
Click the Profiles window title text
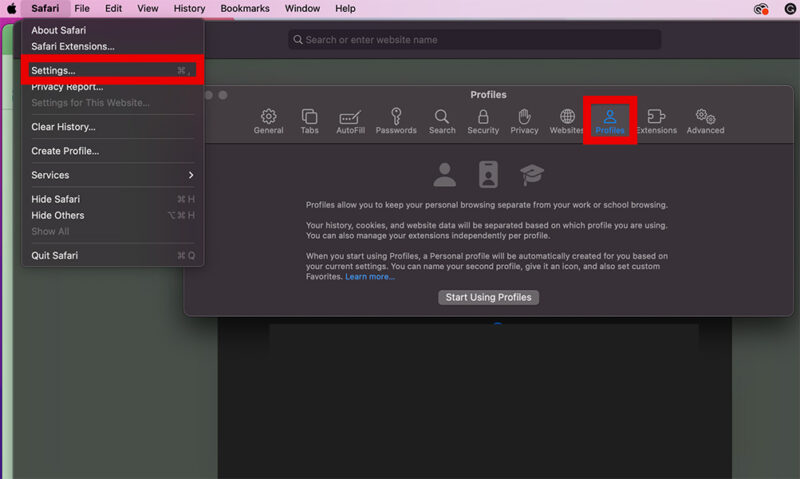[x=488, y=95]
